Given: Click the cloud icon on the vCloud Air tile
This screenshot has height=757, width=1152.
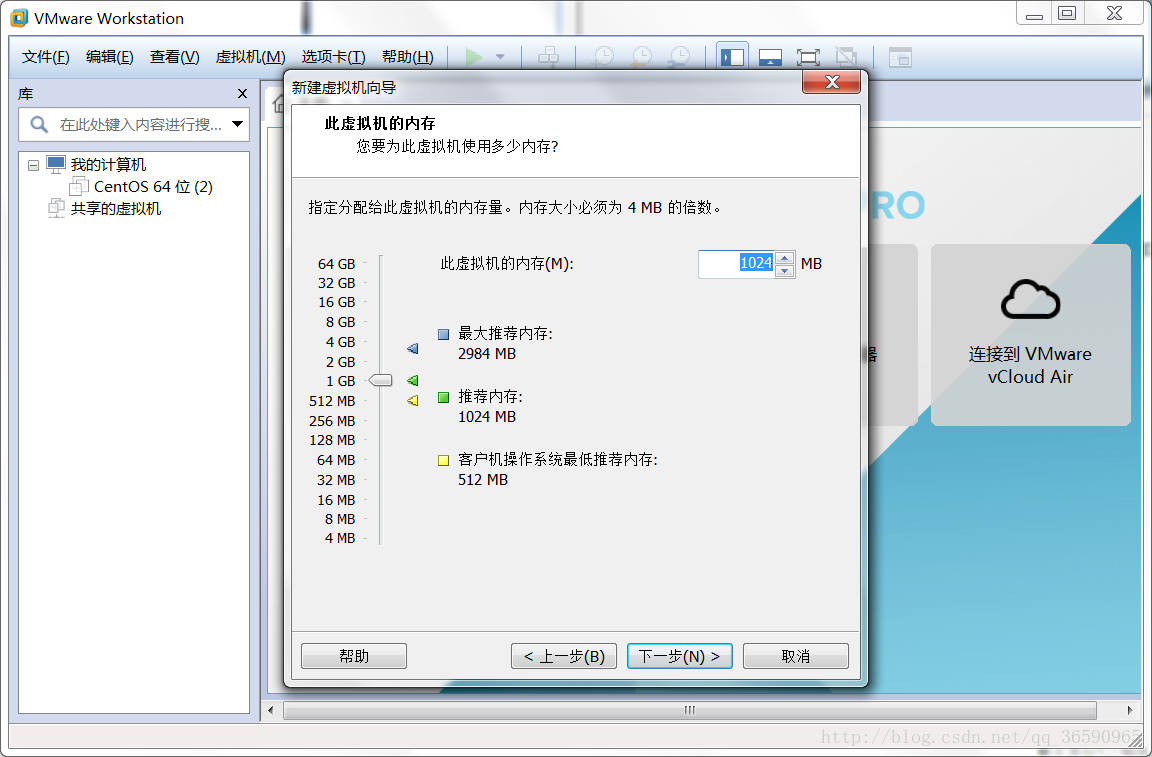Looking at the screenshot, I should tap(1030, 300).
